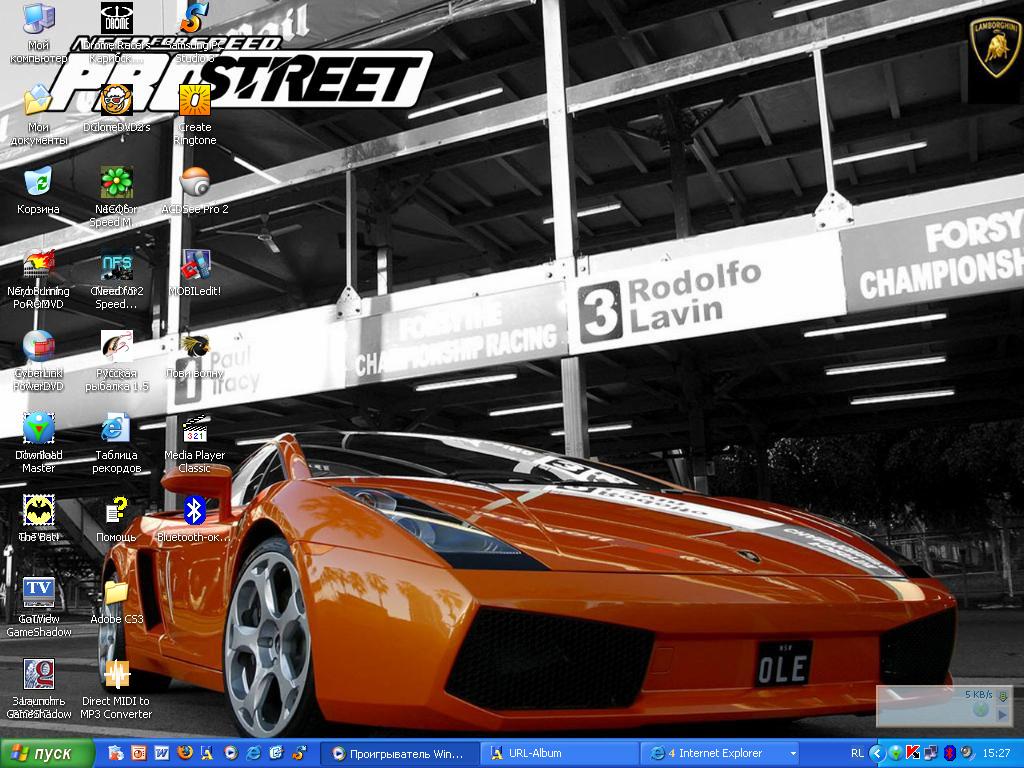1024x768 pixels.
Task: Select the Create Ringtone icon
Action: (x=195, y=100)
